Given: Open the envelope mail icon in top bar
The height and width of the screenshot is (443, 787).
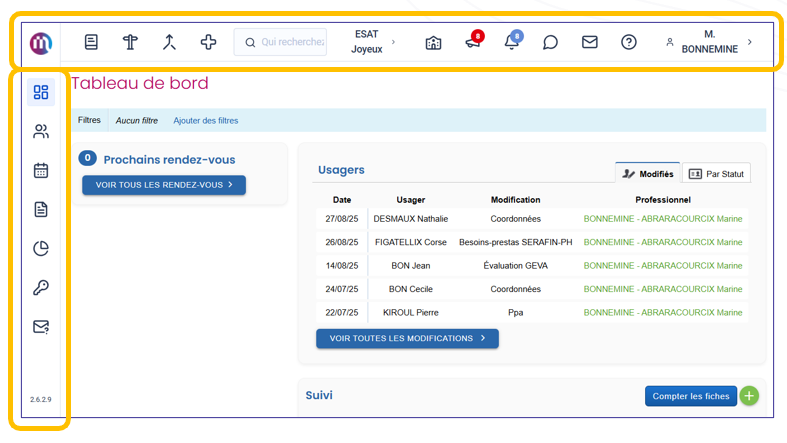Looking at the screenshot, I should click(590, 43).
